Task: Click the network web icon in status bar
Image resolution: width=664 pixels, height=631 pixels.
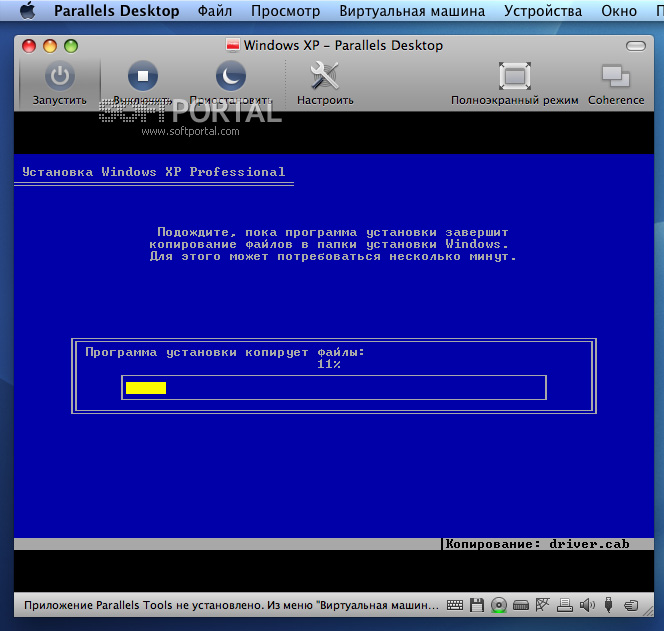Action: 542,605
